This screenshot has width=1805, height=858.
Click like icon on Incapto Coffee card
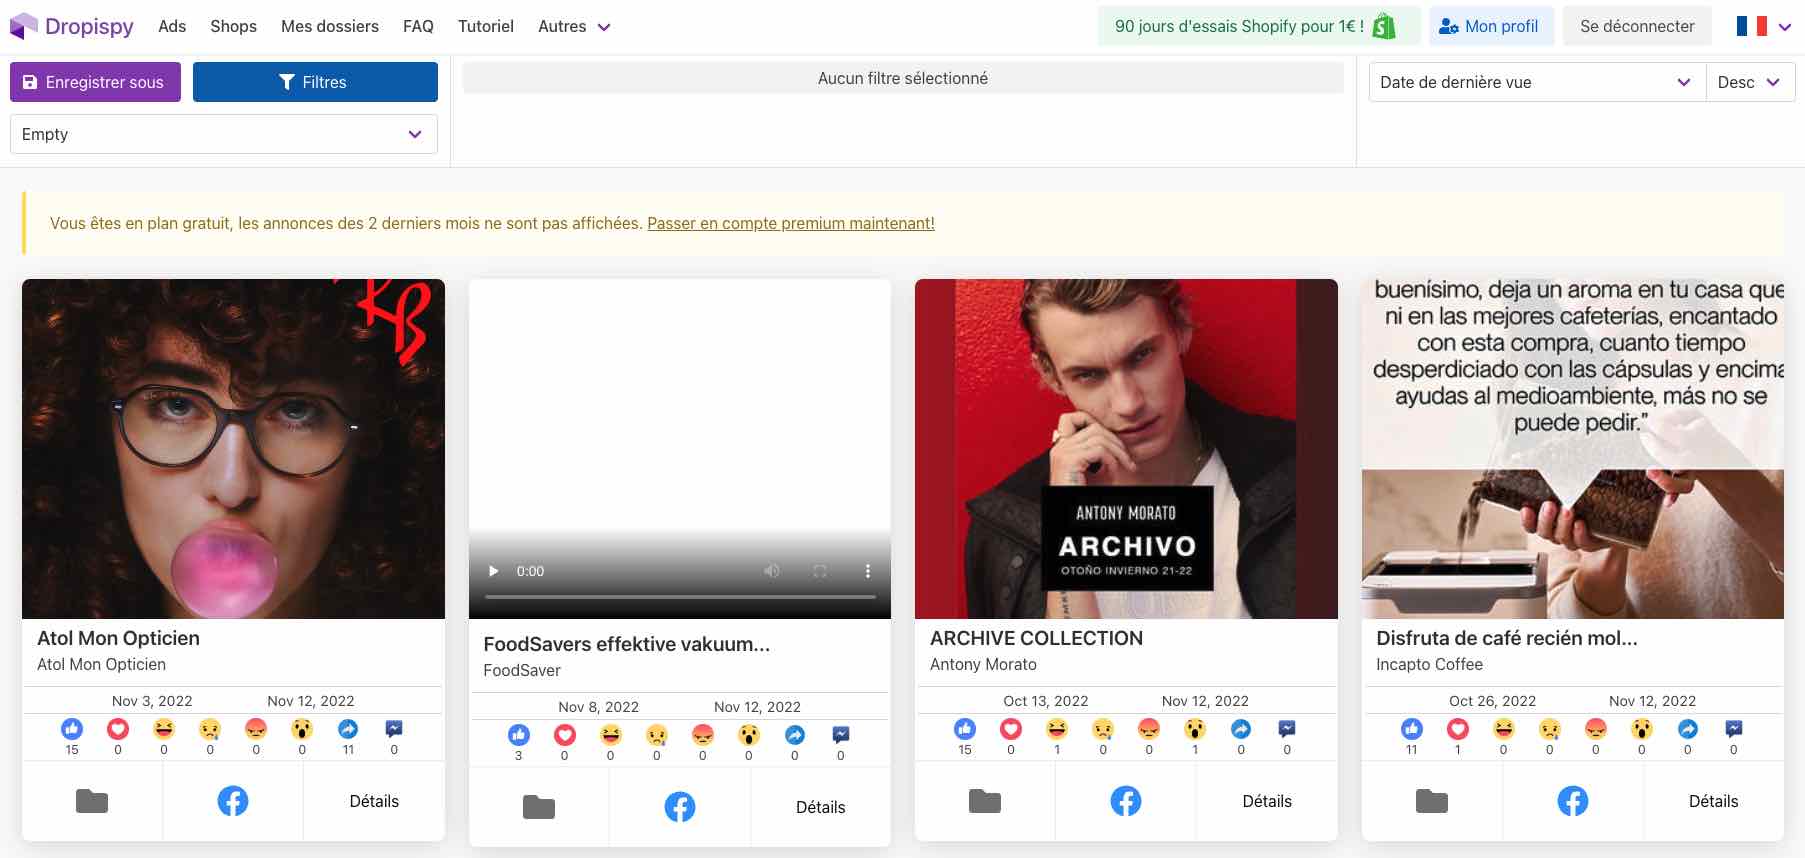[x=1412, y=729]
